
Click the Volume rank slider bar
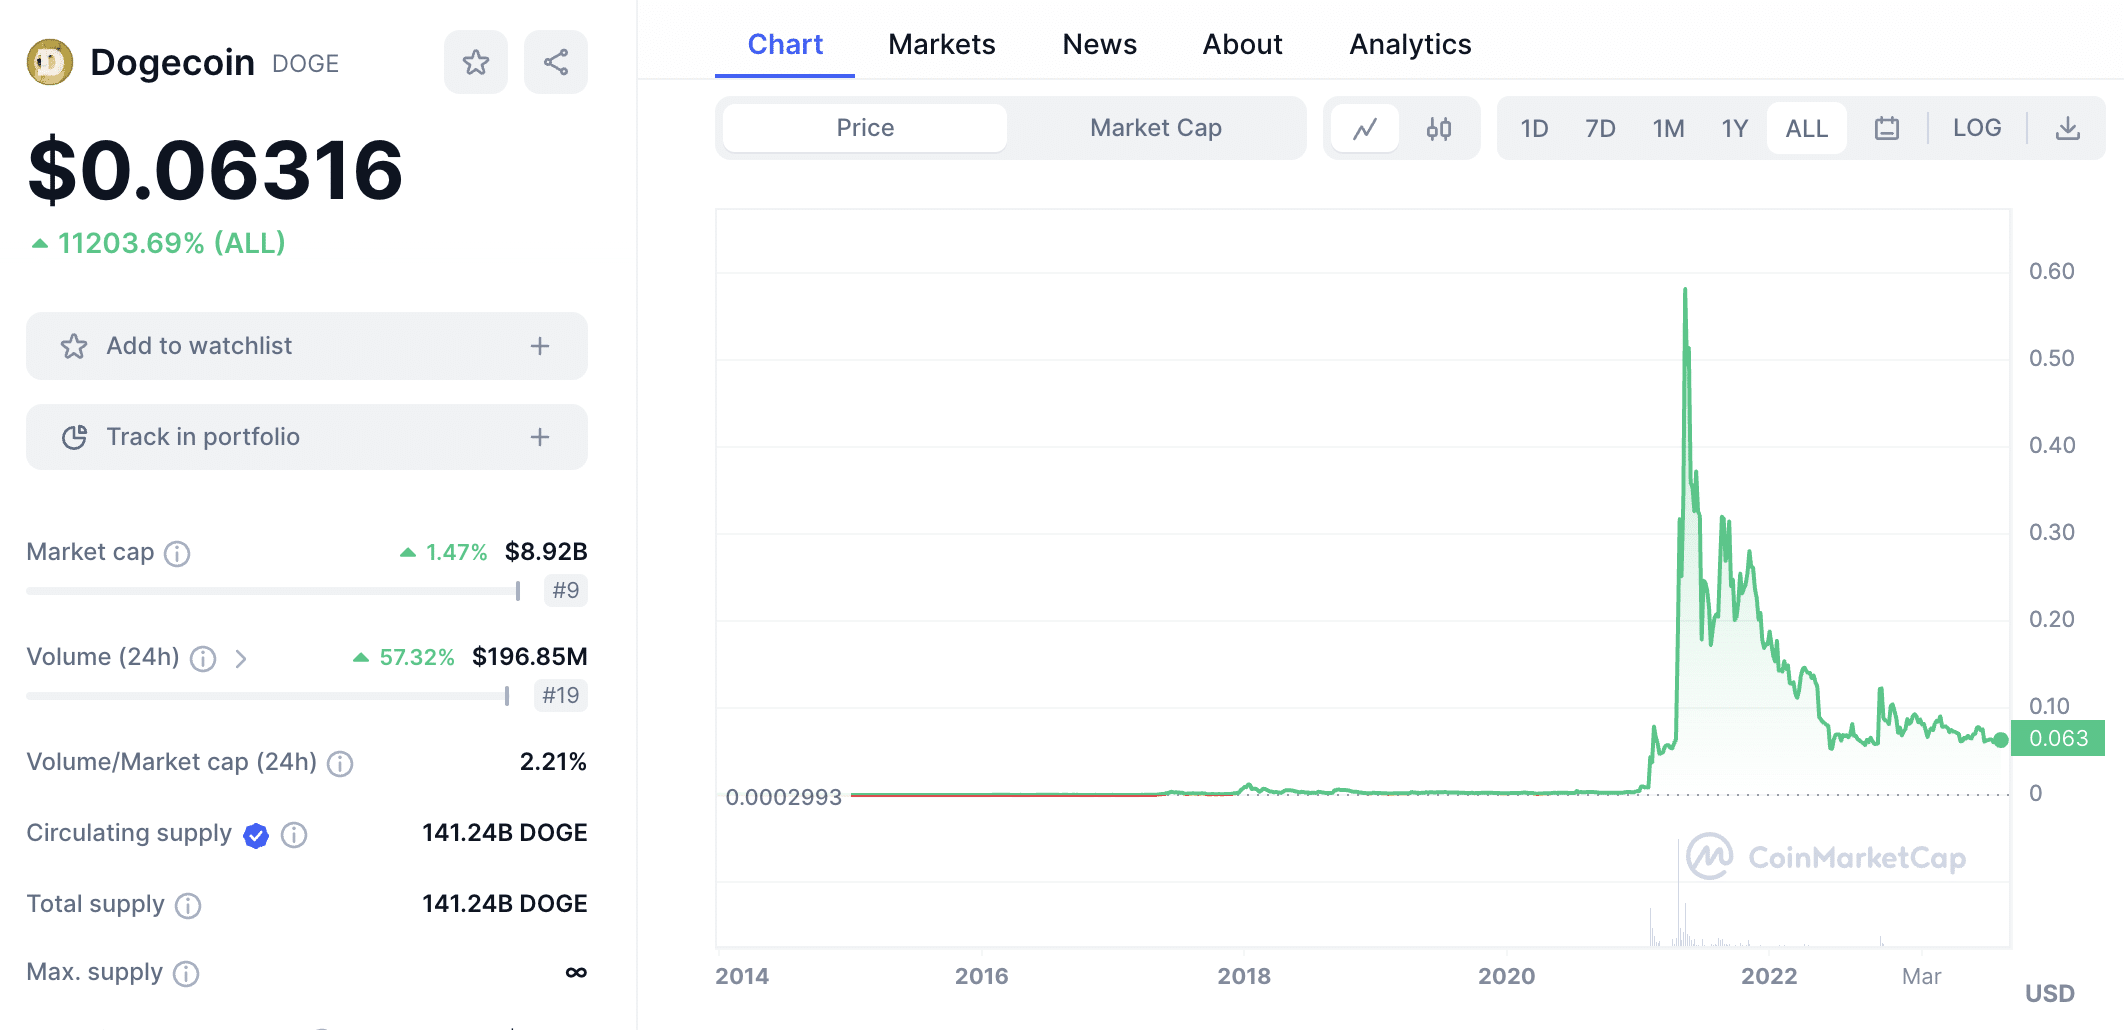click(x=268, y=696)
